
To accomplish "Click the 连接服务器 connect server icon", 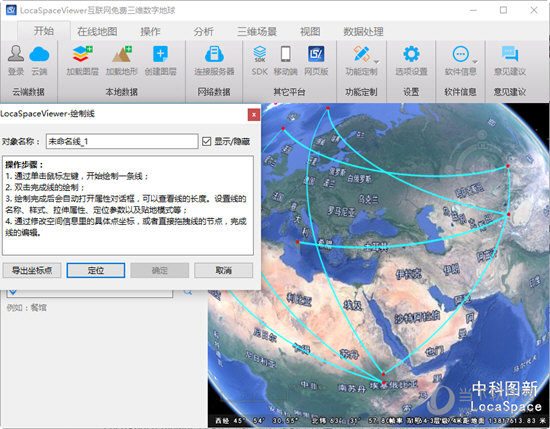I will pyautogui.click(x=214, y=54).
